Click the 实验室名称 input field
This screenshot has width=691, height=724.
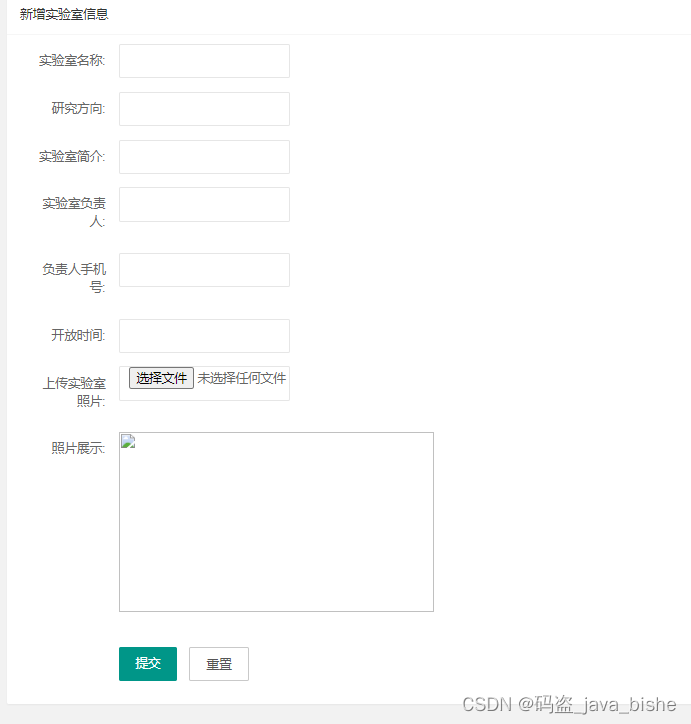click(204, 61)
